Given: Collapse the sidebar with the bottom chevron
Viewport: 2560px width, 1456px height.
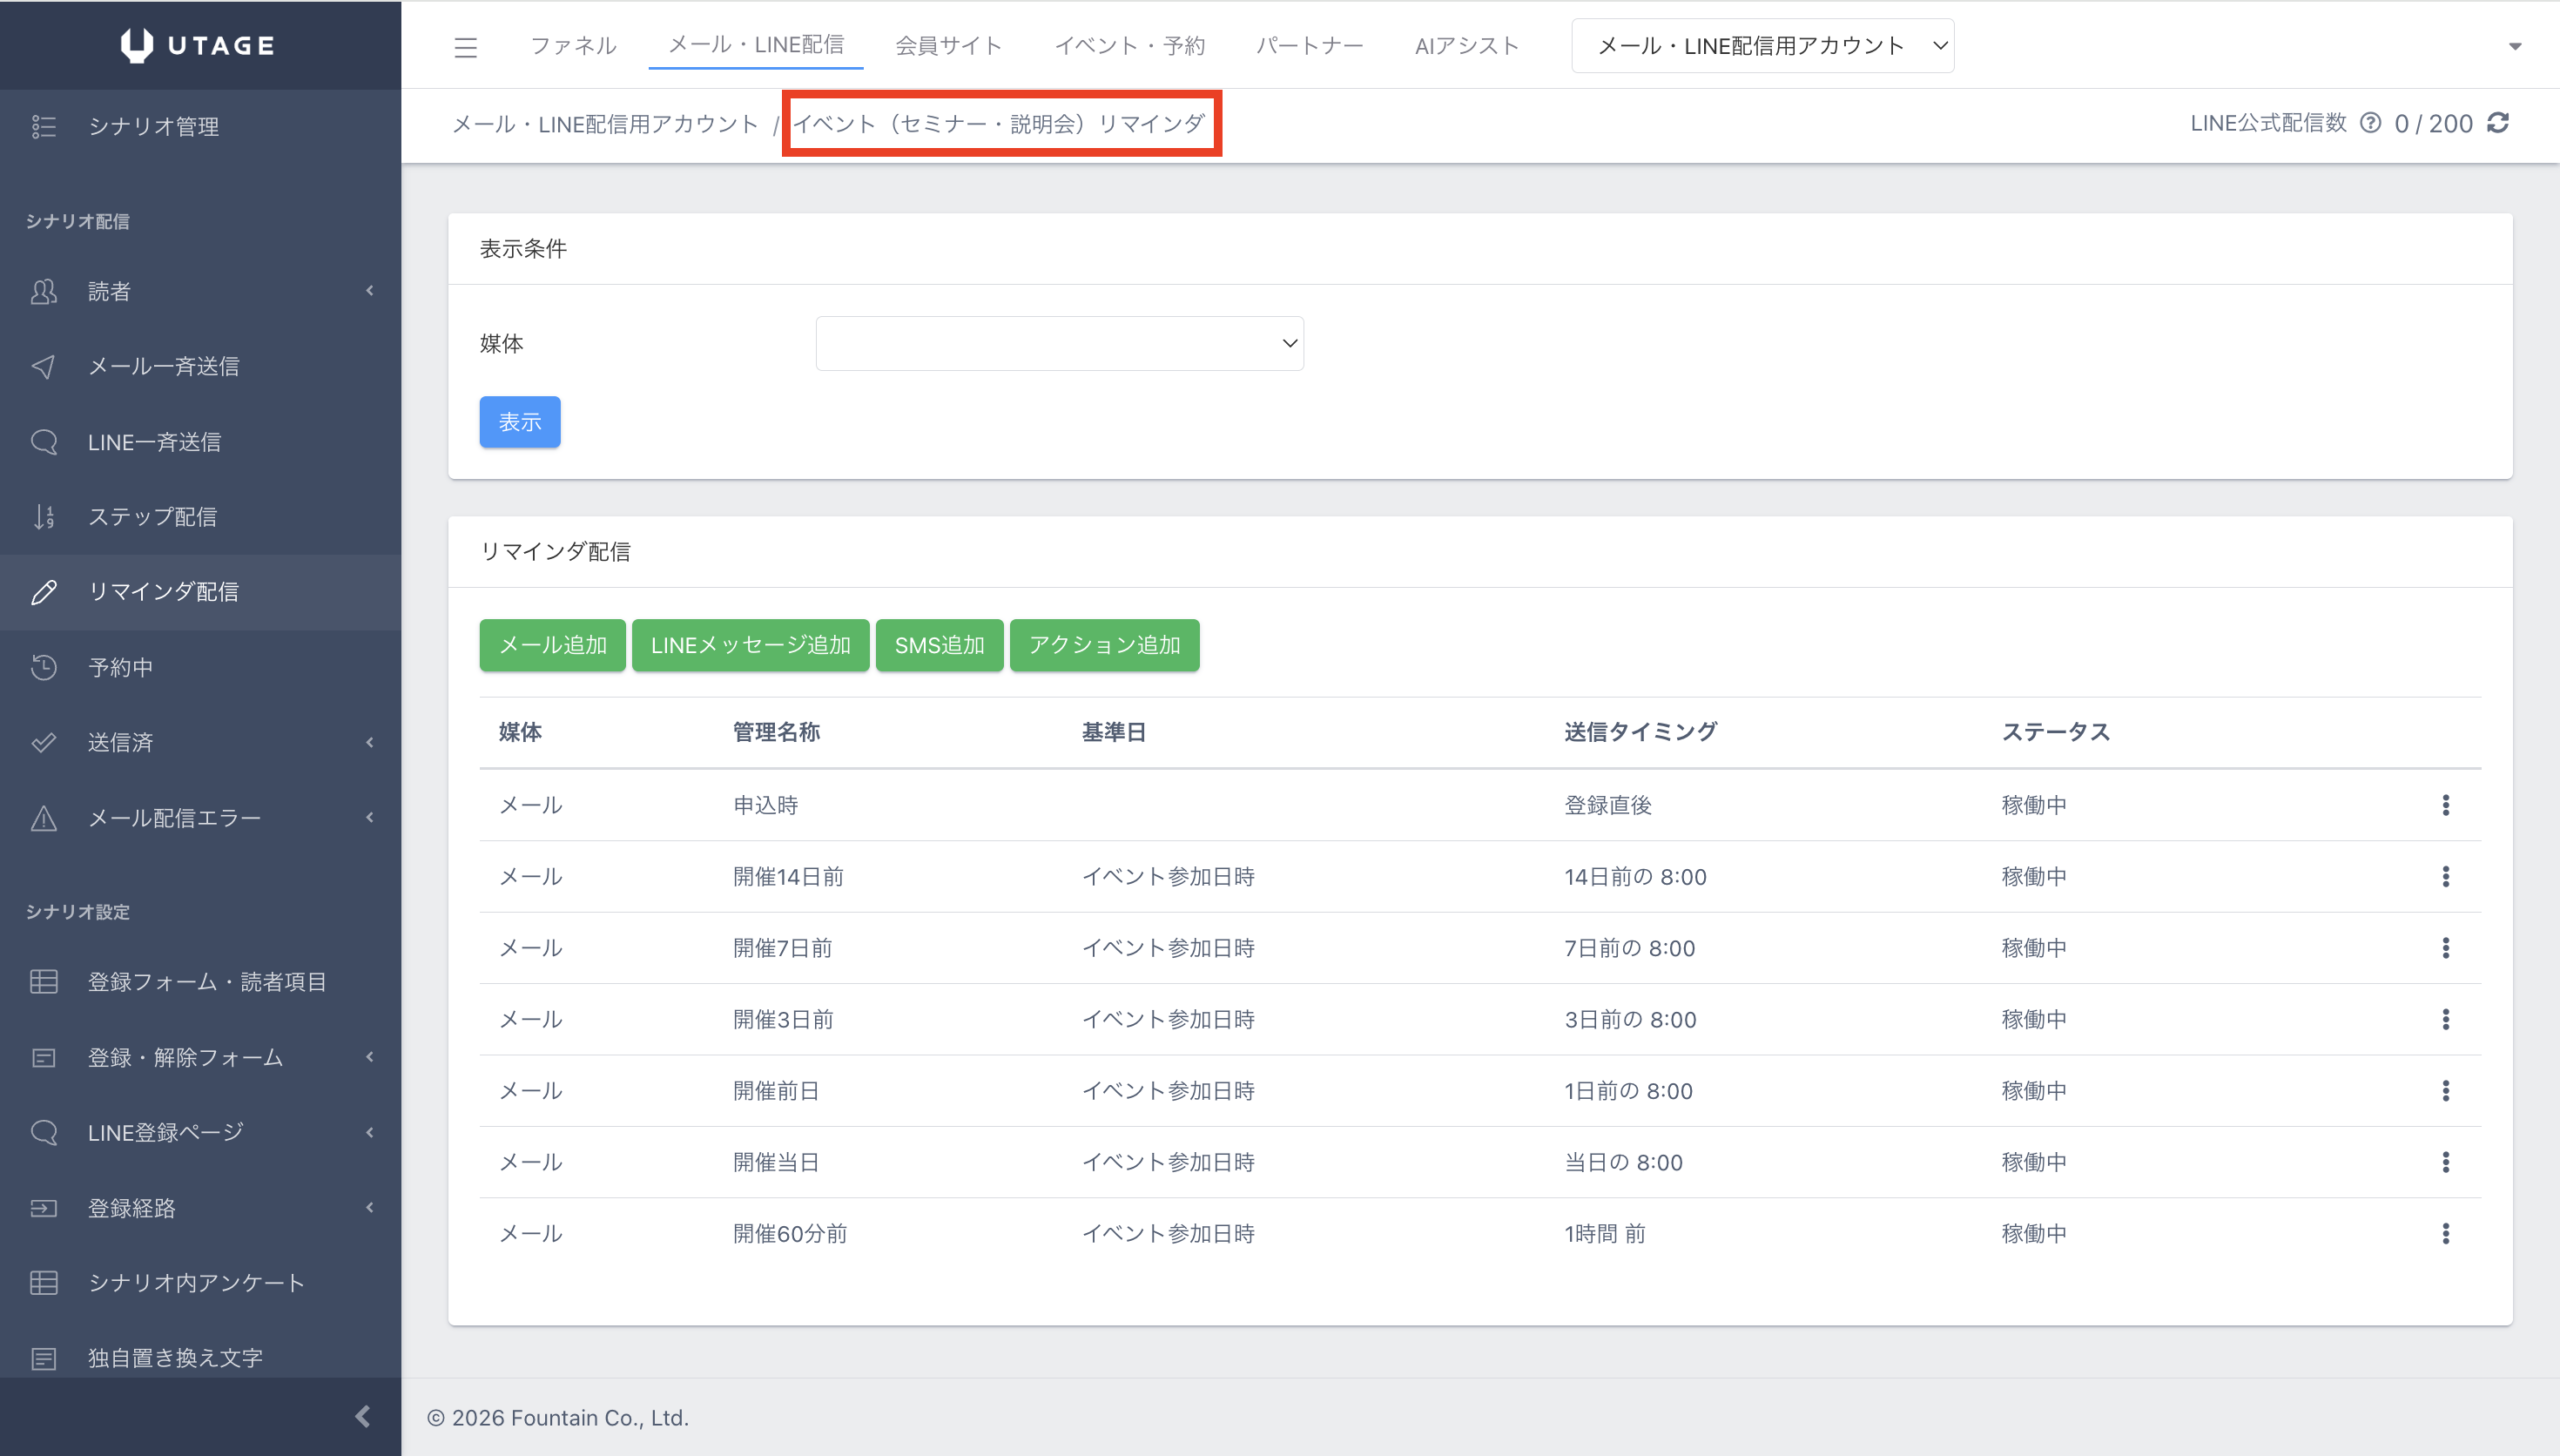Looking at the screenshot, I should (363, 1416).
